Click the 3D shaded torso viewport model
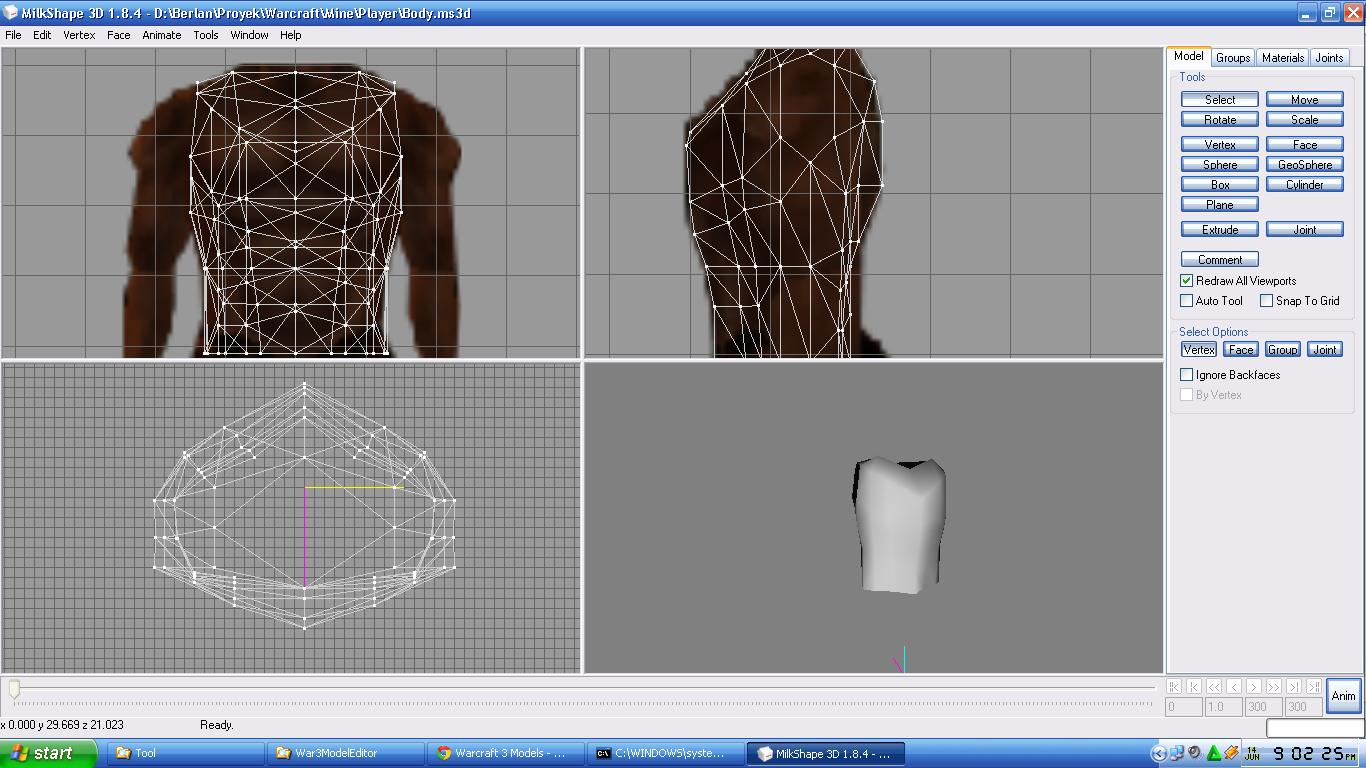This screenshot has height=768, width=1366. 899,526
